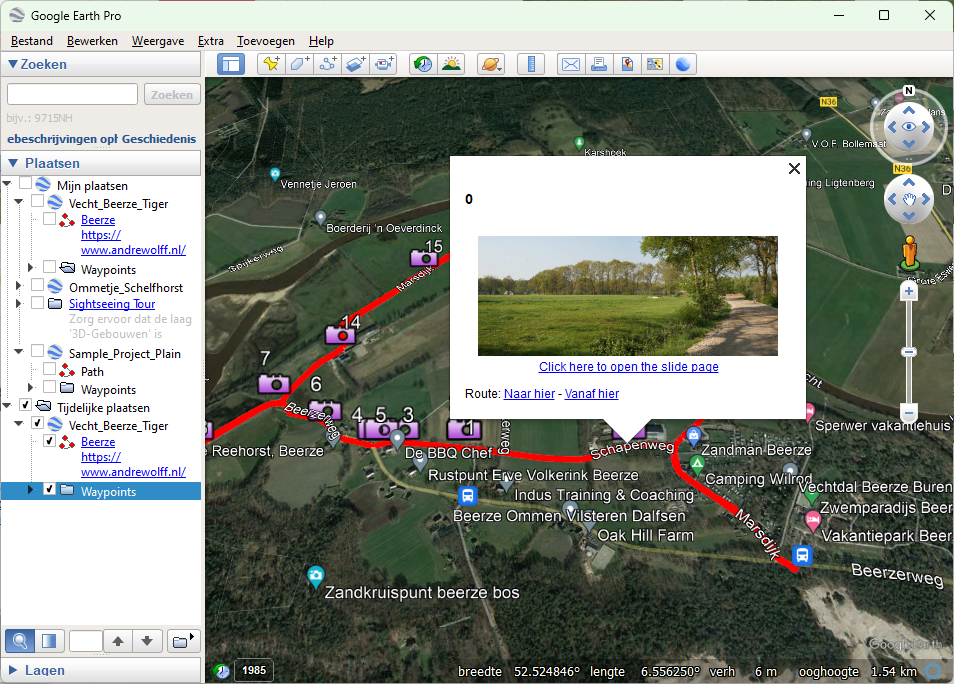954x684 pixels.
Task: Click 'Click here to open the slide page' link
Action: (628, 367)
